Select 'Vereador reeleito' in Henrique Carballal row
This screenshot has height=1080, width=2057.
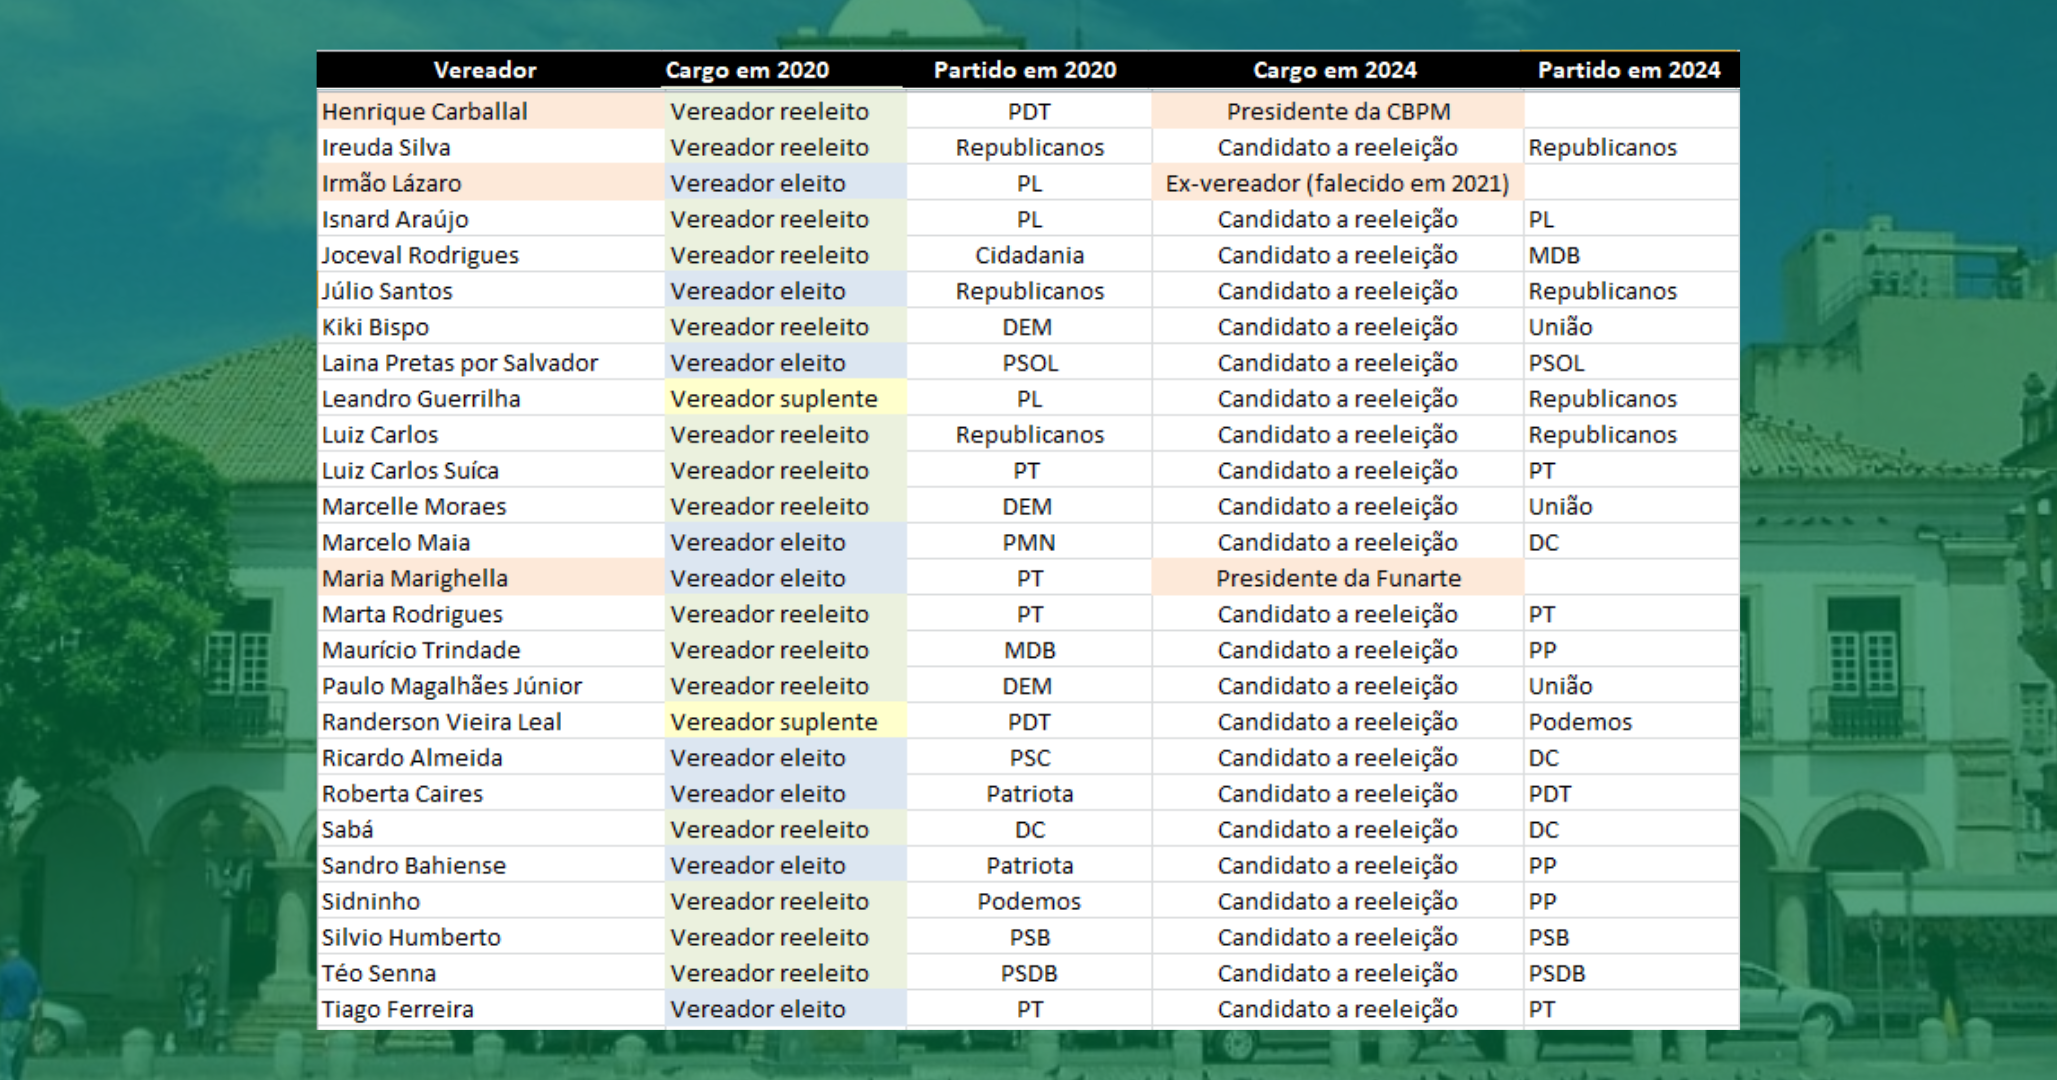[785, 111]
